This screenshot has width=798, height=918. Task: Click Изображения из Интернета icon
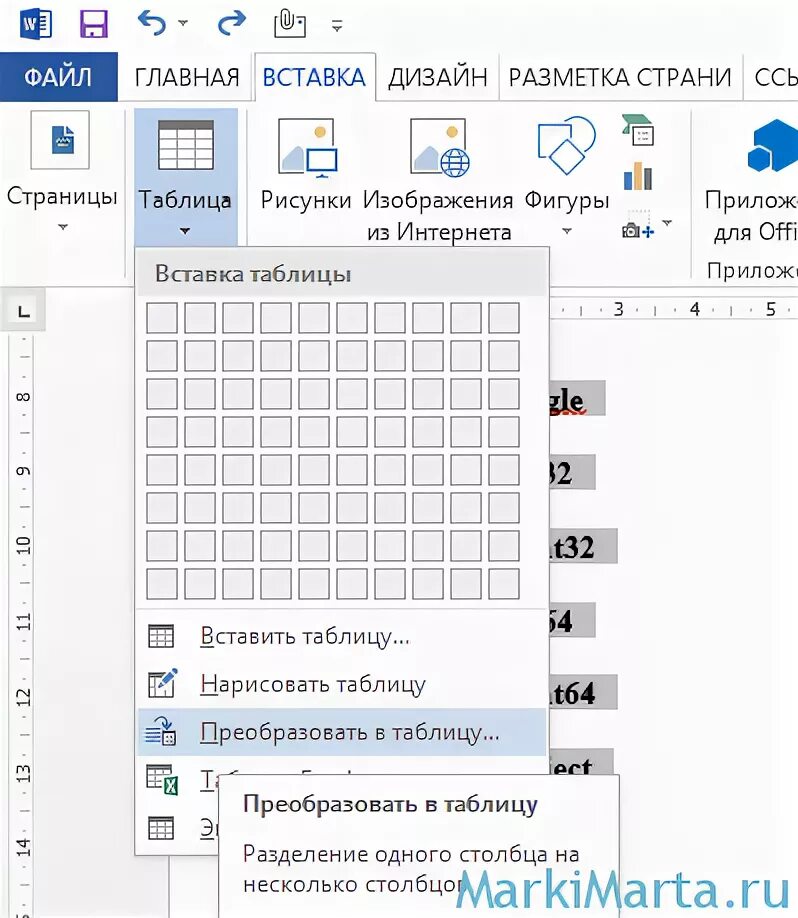tap(439, 148)
